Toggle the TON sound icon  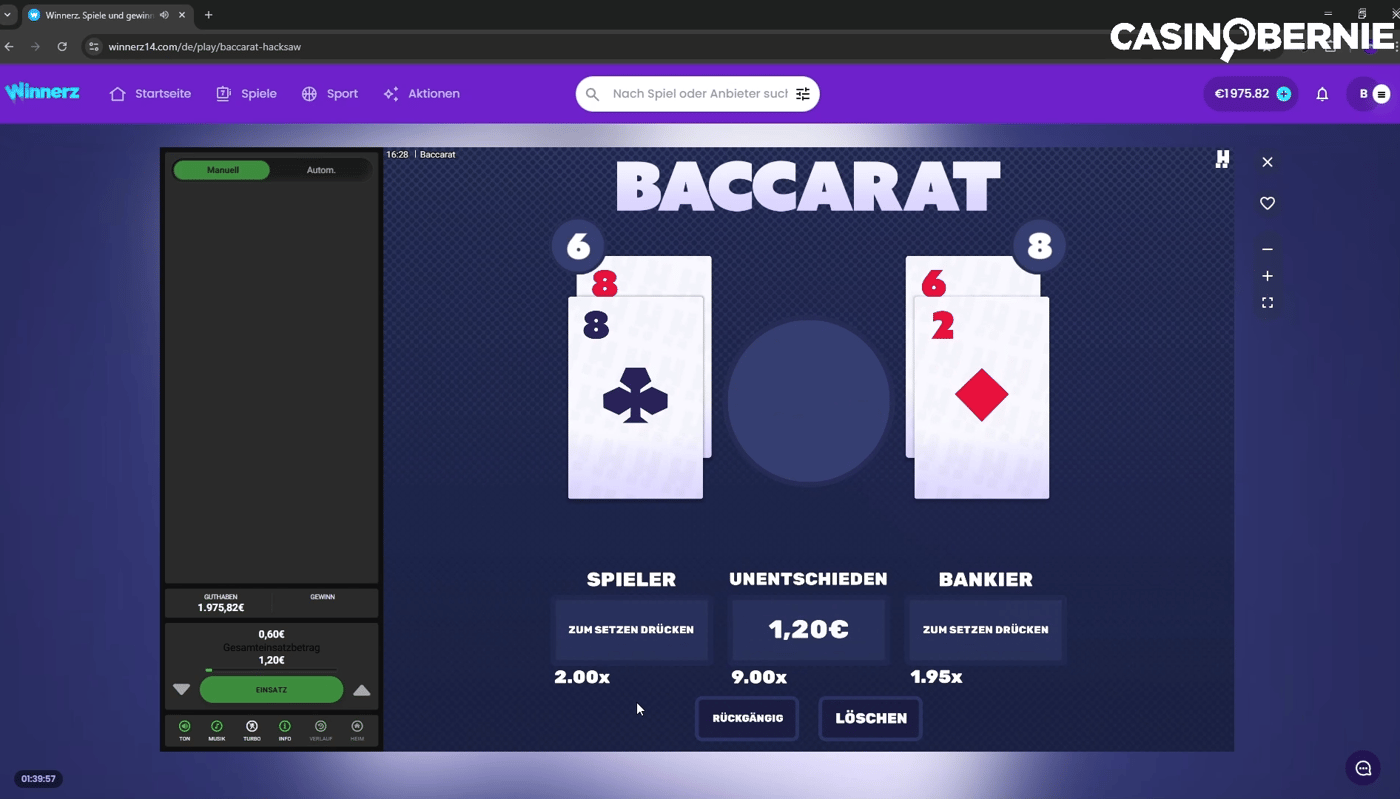184,727
